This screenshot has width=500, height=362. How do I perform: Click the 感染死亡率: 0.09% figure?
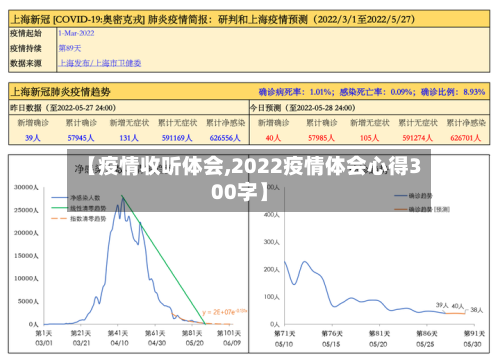[x=376, y=92]
